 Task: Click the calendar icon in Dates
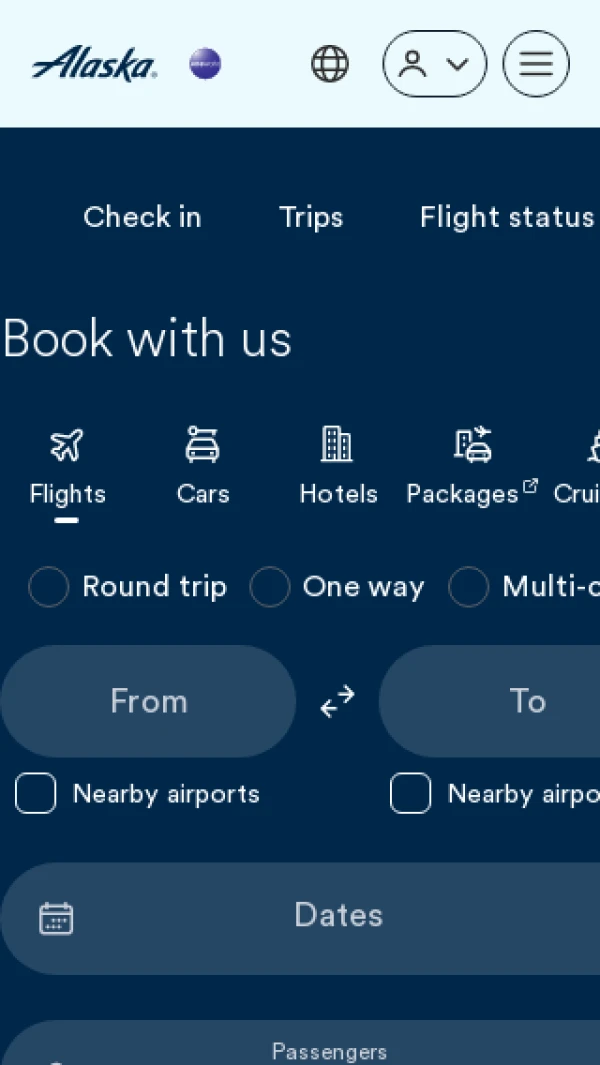[x=56, y=918]
